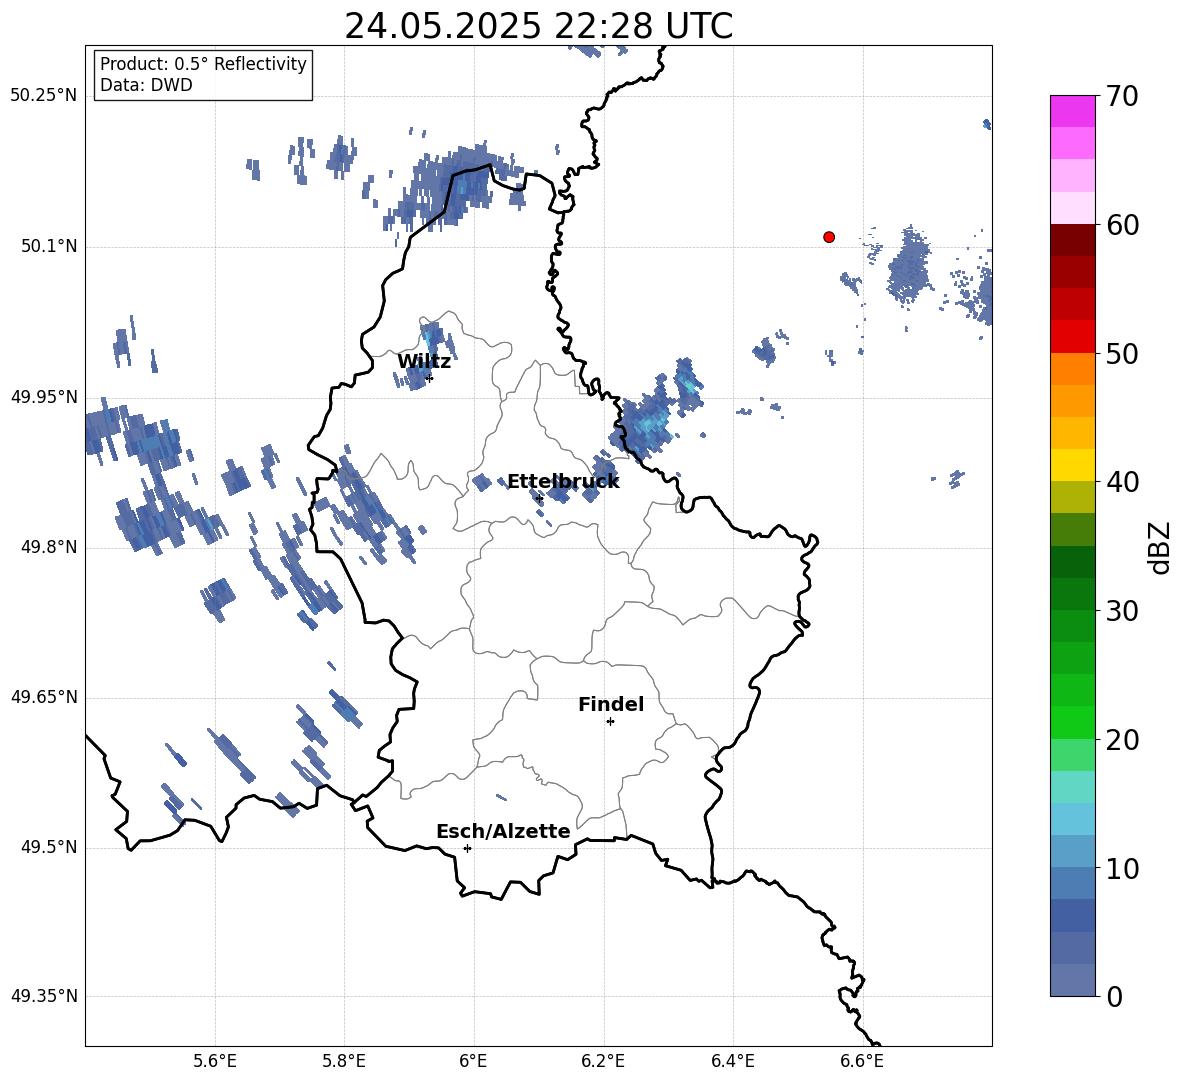Click the colorbar label 40
Screen dimensions: 1184x1081
point(1123,482)
